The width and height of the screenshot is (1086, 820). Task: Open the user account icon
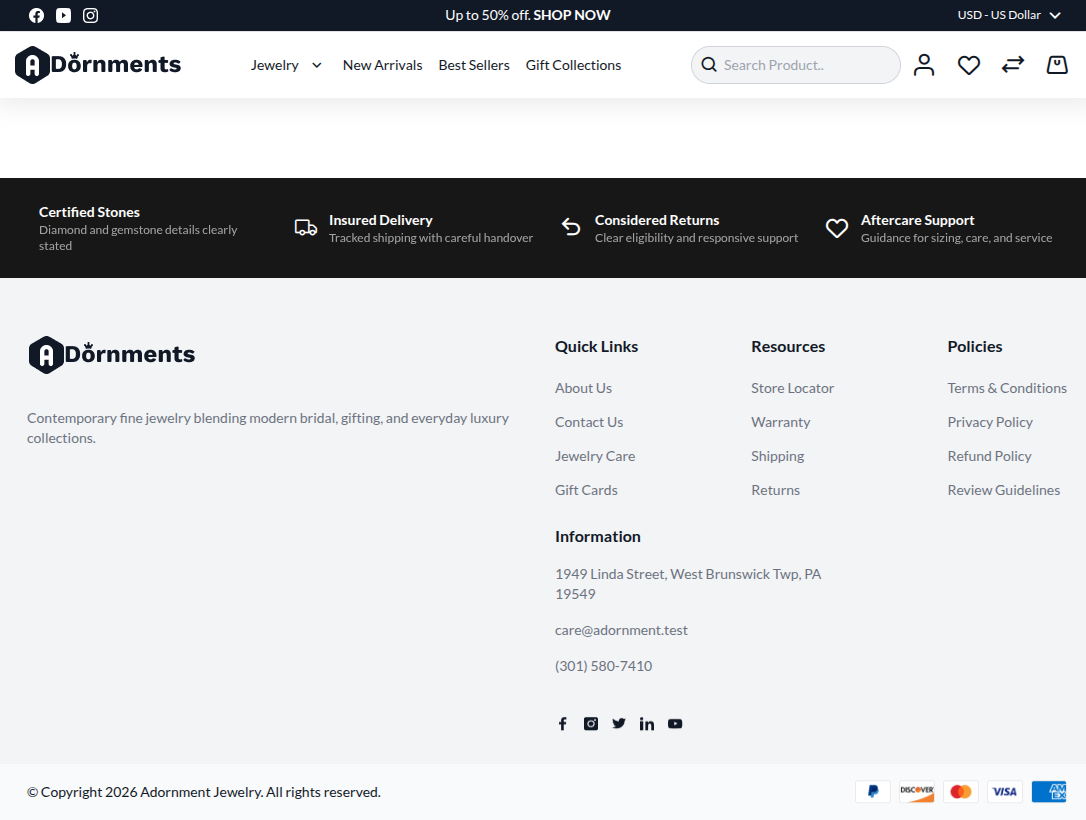[924, 65]
